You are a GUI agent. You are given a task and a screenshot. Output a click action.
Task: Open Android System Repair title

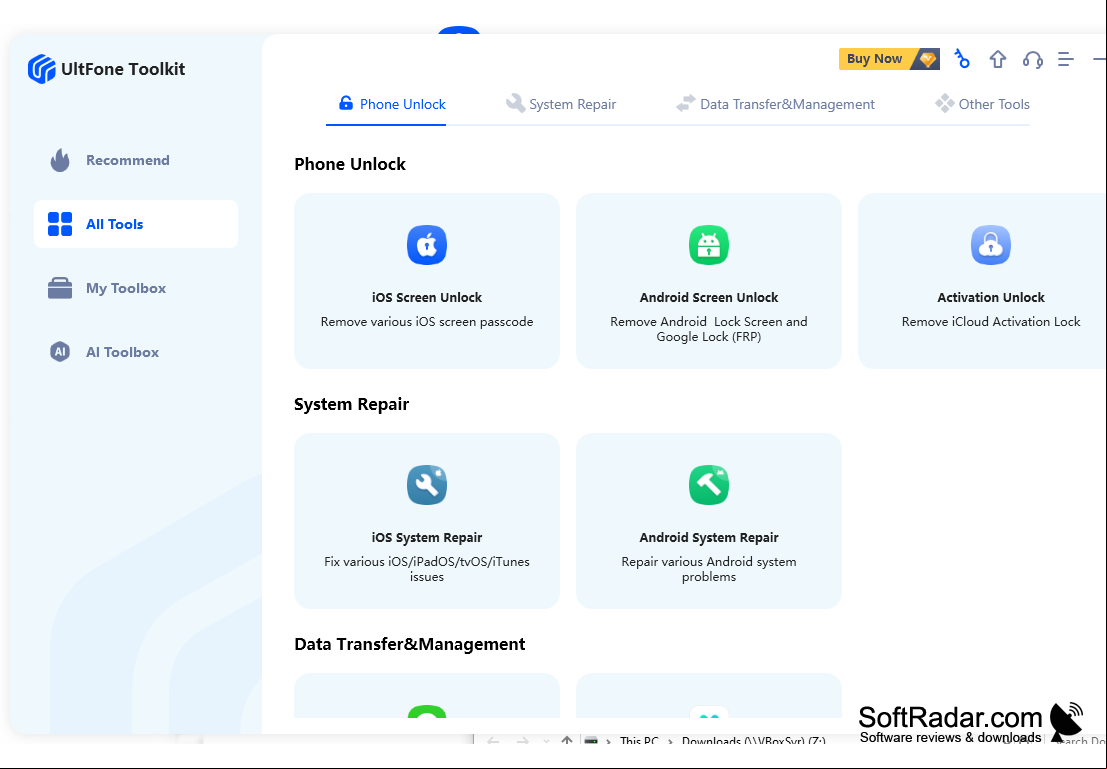click(709, 537)
